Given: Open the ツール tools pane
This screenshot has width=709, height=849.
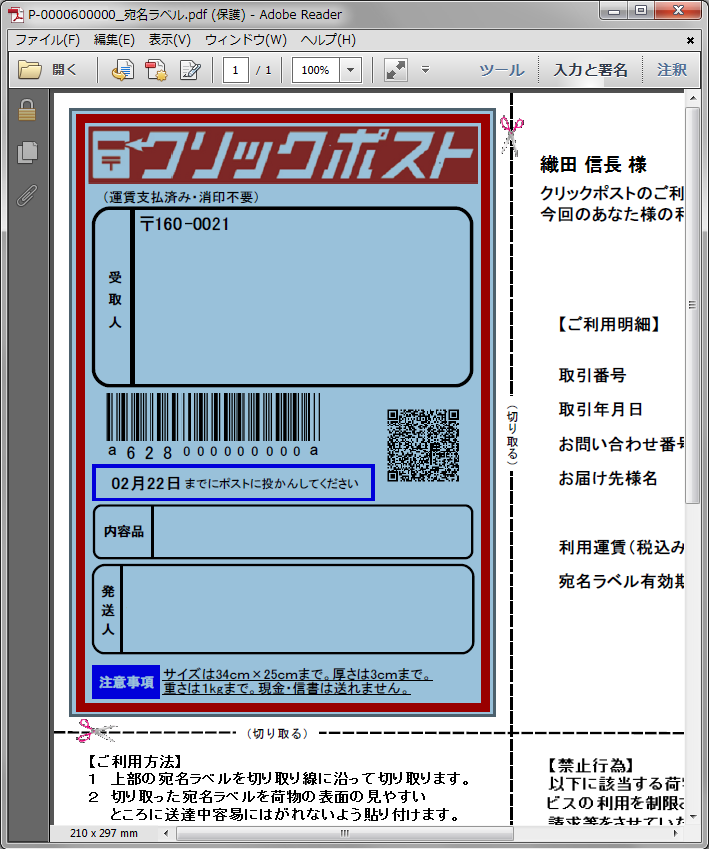Looking at the screenshot, I should (x=502, y=70).
